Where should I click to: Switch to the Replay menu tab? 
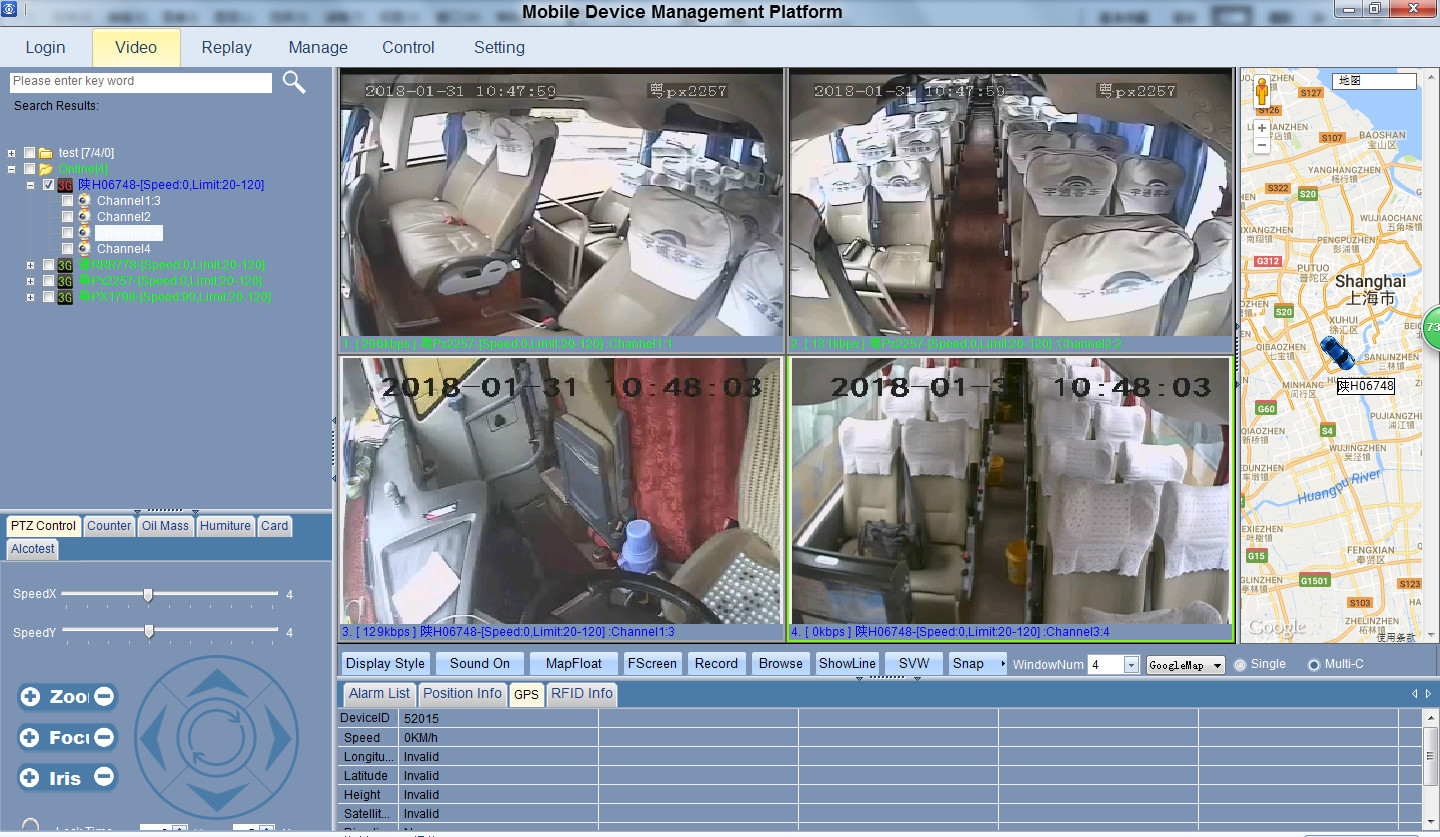(x=226, y=47)
